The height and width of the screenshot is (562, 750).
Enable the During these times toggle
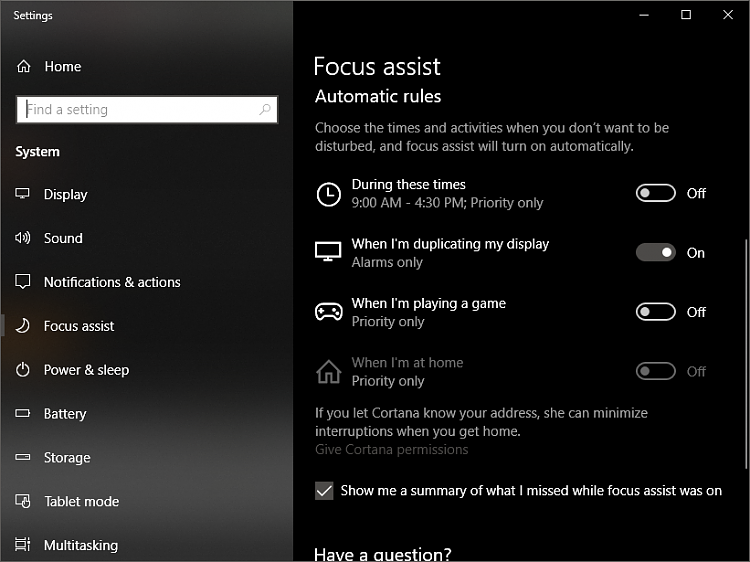[x=655, y=193]
